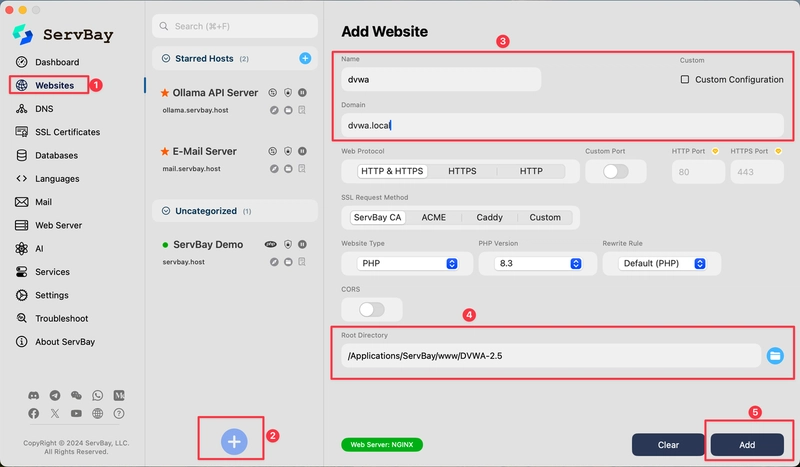Viewport: 800px width, 467px height.
Task: Toggle the Custom Port switch
Action: (615, 171)
